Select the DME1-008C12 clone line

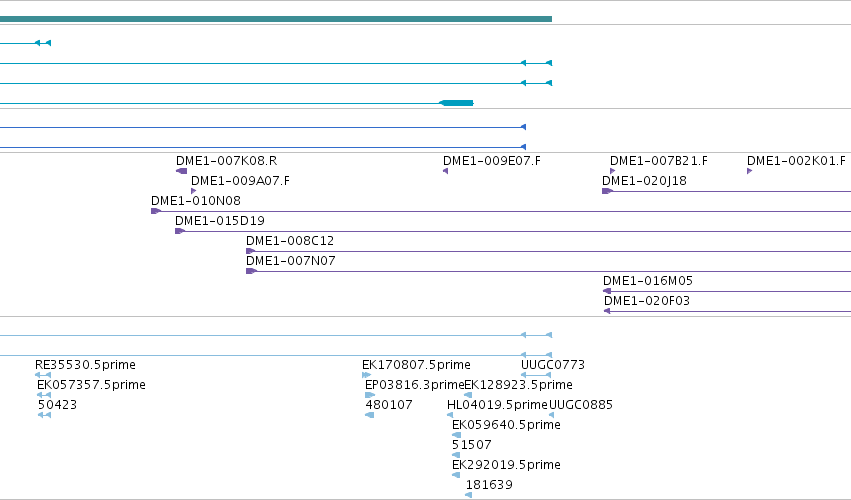pos(548,251)
